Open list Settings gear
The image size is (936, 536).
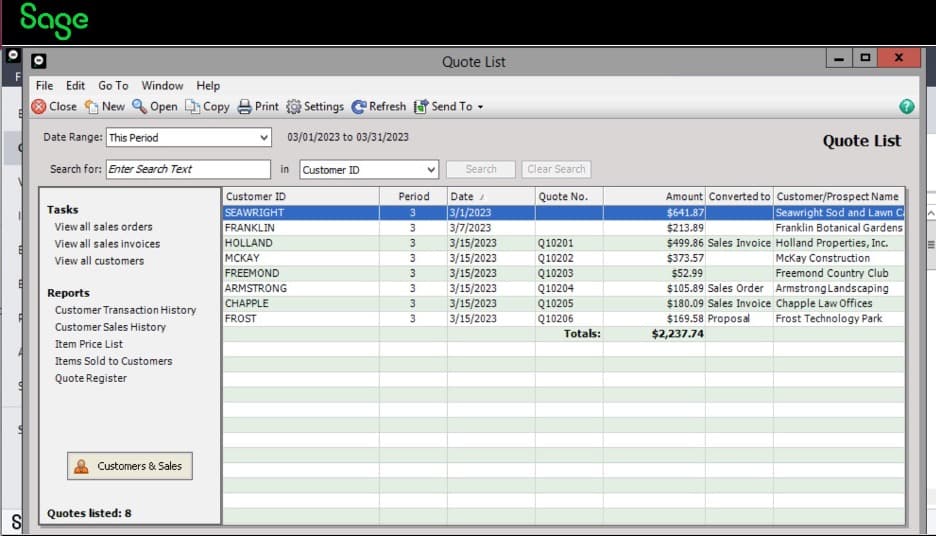(x=293, y=107)
